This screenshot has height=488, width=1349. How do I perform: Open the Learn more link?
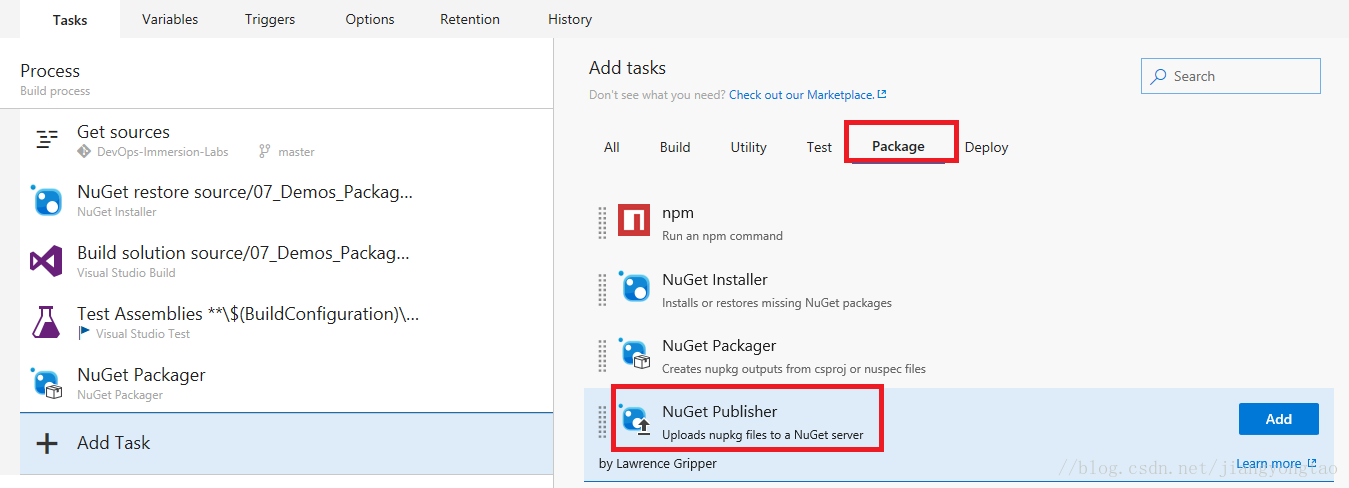[x=1268, y=464]
